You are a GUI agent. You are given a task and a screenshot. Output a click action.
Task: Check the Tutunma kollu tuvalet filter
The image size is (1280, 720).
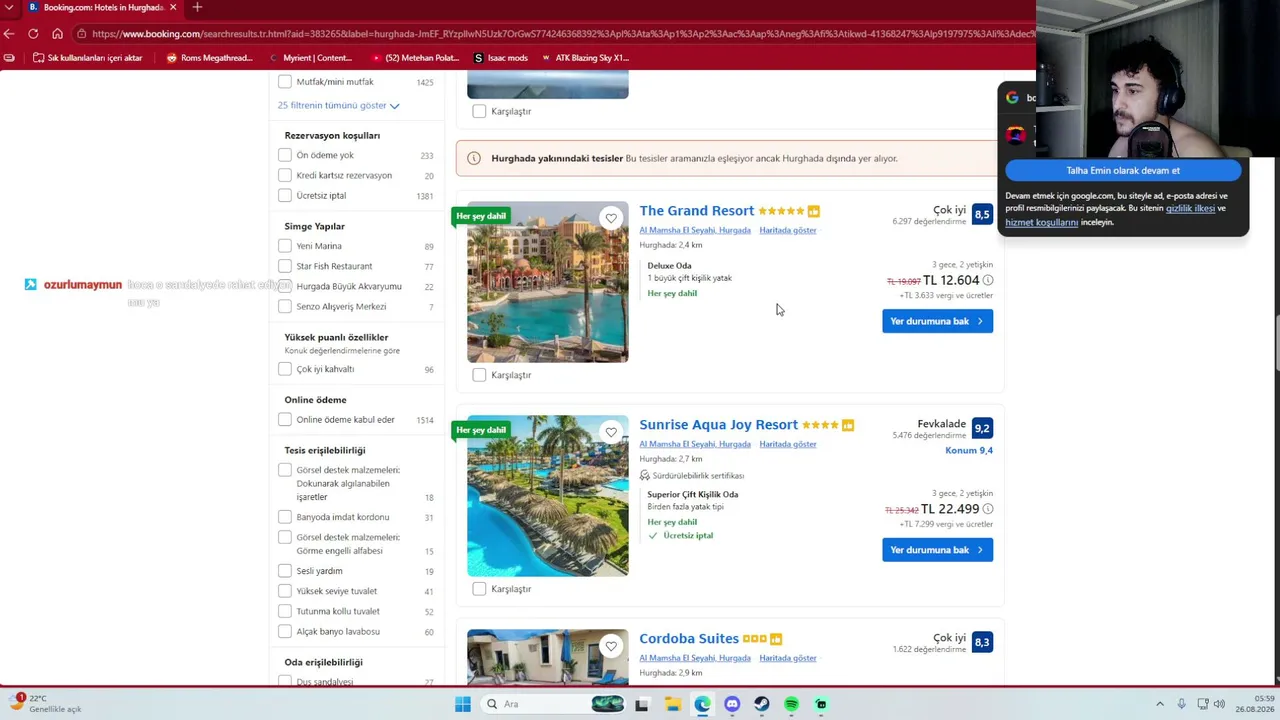point(285,611)
